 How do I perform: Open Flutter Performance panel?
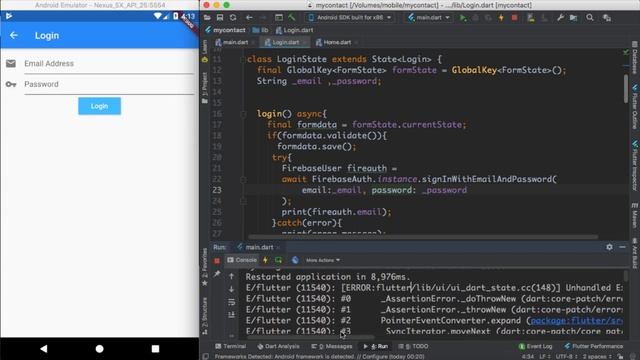[594, 346]
